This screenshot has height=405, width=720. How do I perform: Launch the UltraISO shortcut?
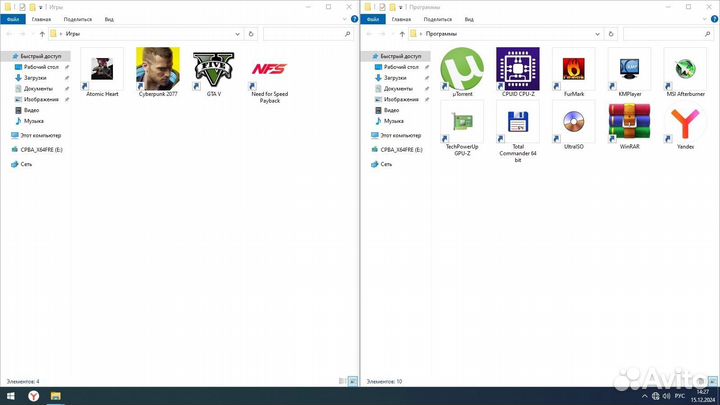click(x=574, y=125)
